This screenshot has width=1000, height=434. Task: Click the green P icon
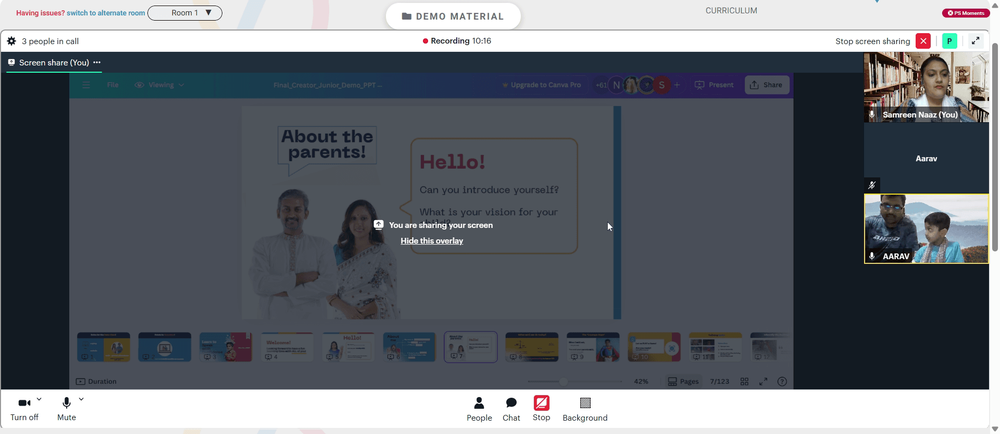click(950, 41)
